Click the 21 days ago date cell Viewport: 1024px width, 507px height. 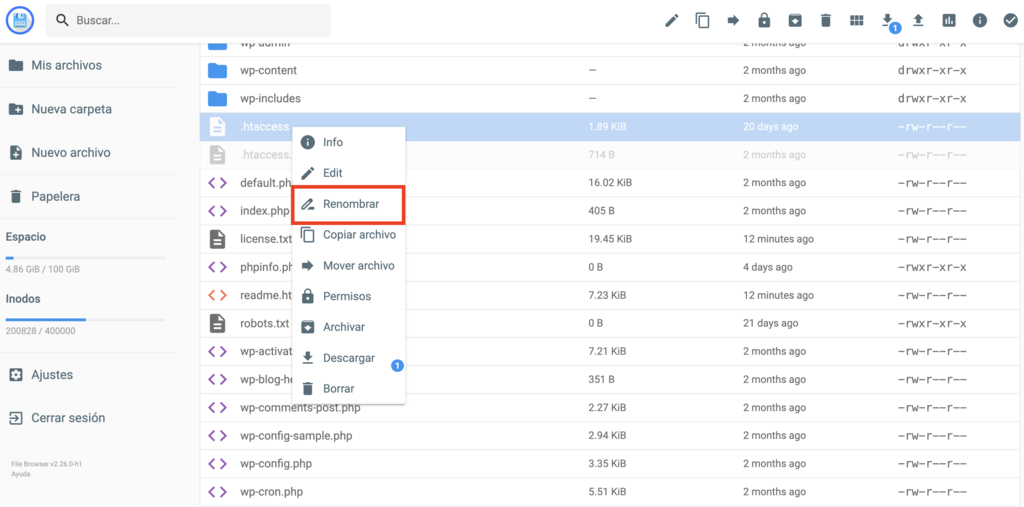(x=771, y=323)
